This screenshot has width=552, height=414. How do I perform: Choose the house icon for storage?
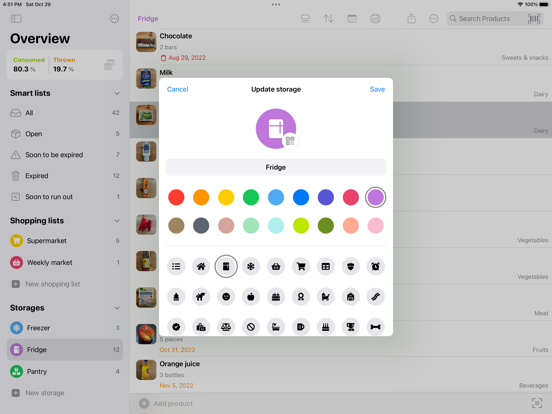(201, 266)
